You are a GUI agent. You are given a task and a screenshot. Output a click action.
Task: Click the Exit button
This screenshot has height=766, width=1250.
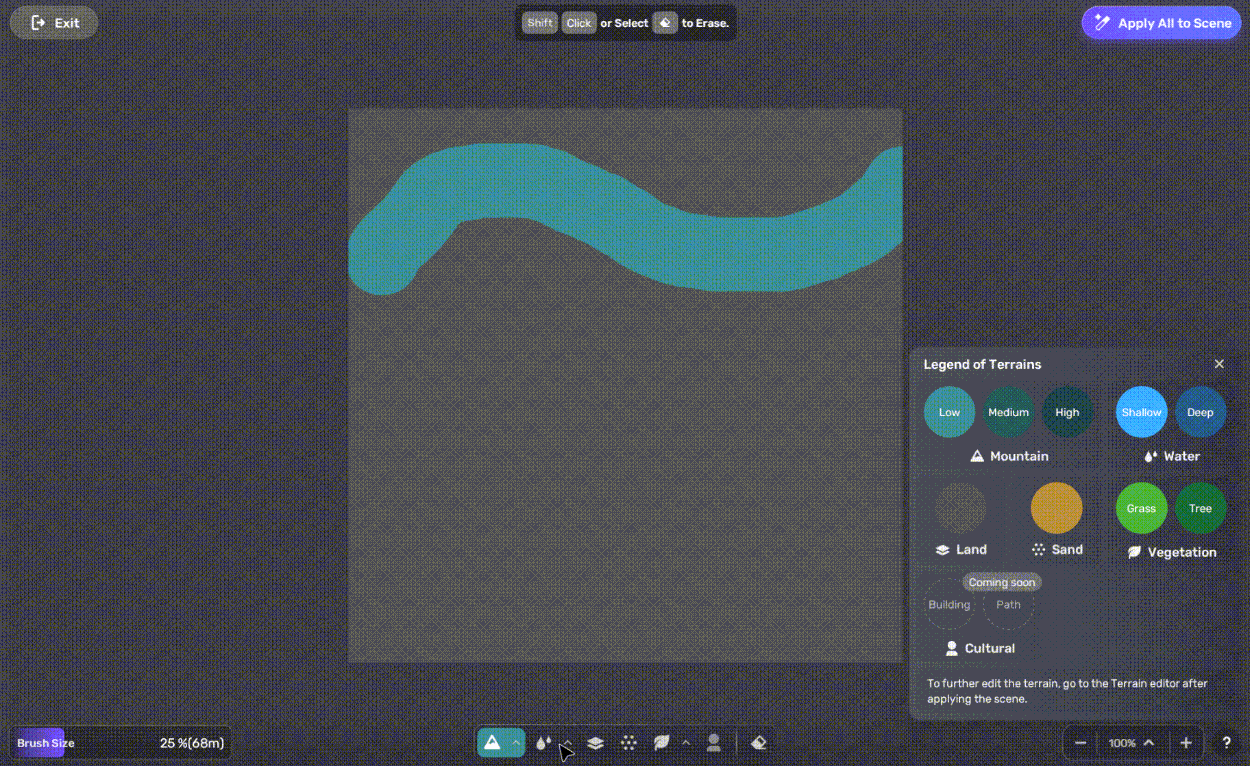tap(54, 23)
